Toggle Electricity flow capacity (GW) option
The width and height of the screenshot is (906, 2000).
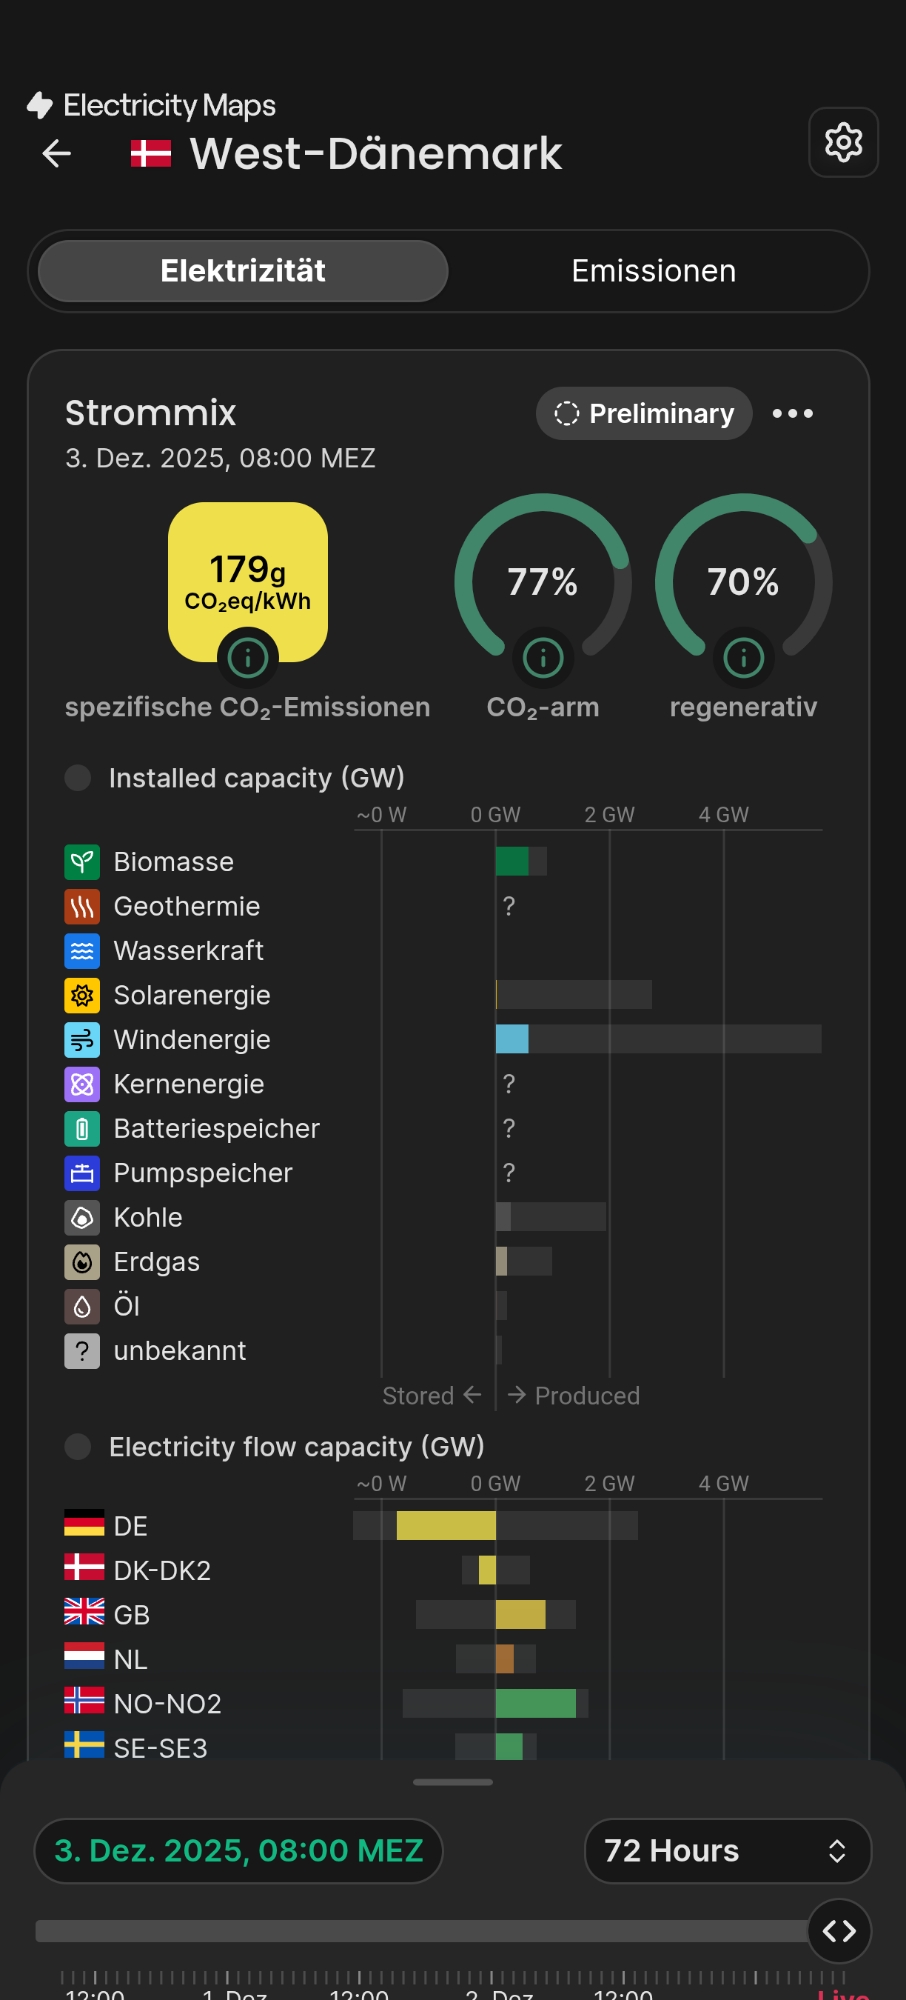78,1447
